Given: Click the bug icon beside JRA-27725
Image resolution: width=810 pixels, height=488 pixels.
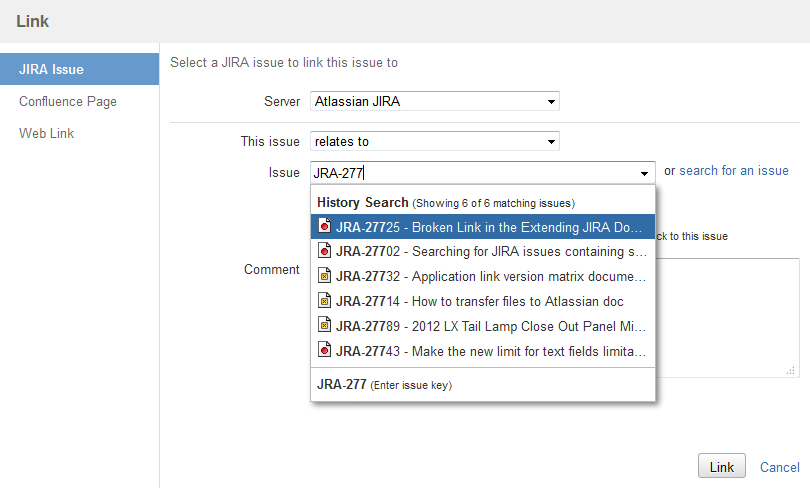Looking at the screenshot, I should (x=324, y=226).
